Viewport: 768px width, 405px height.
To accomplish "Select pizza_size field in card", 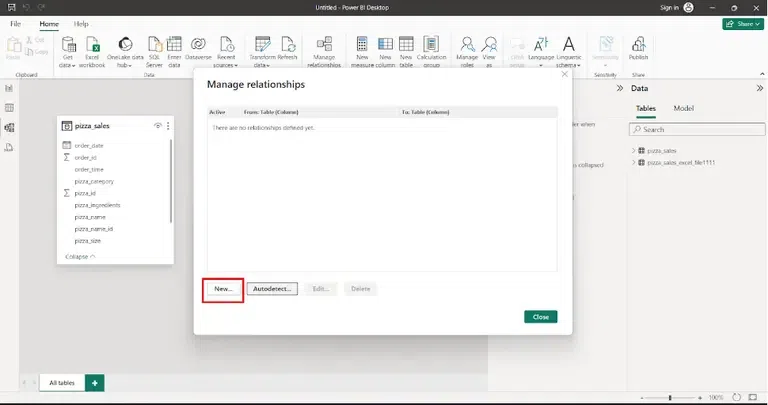I will click(x=88, y=241).
